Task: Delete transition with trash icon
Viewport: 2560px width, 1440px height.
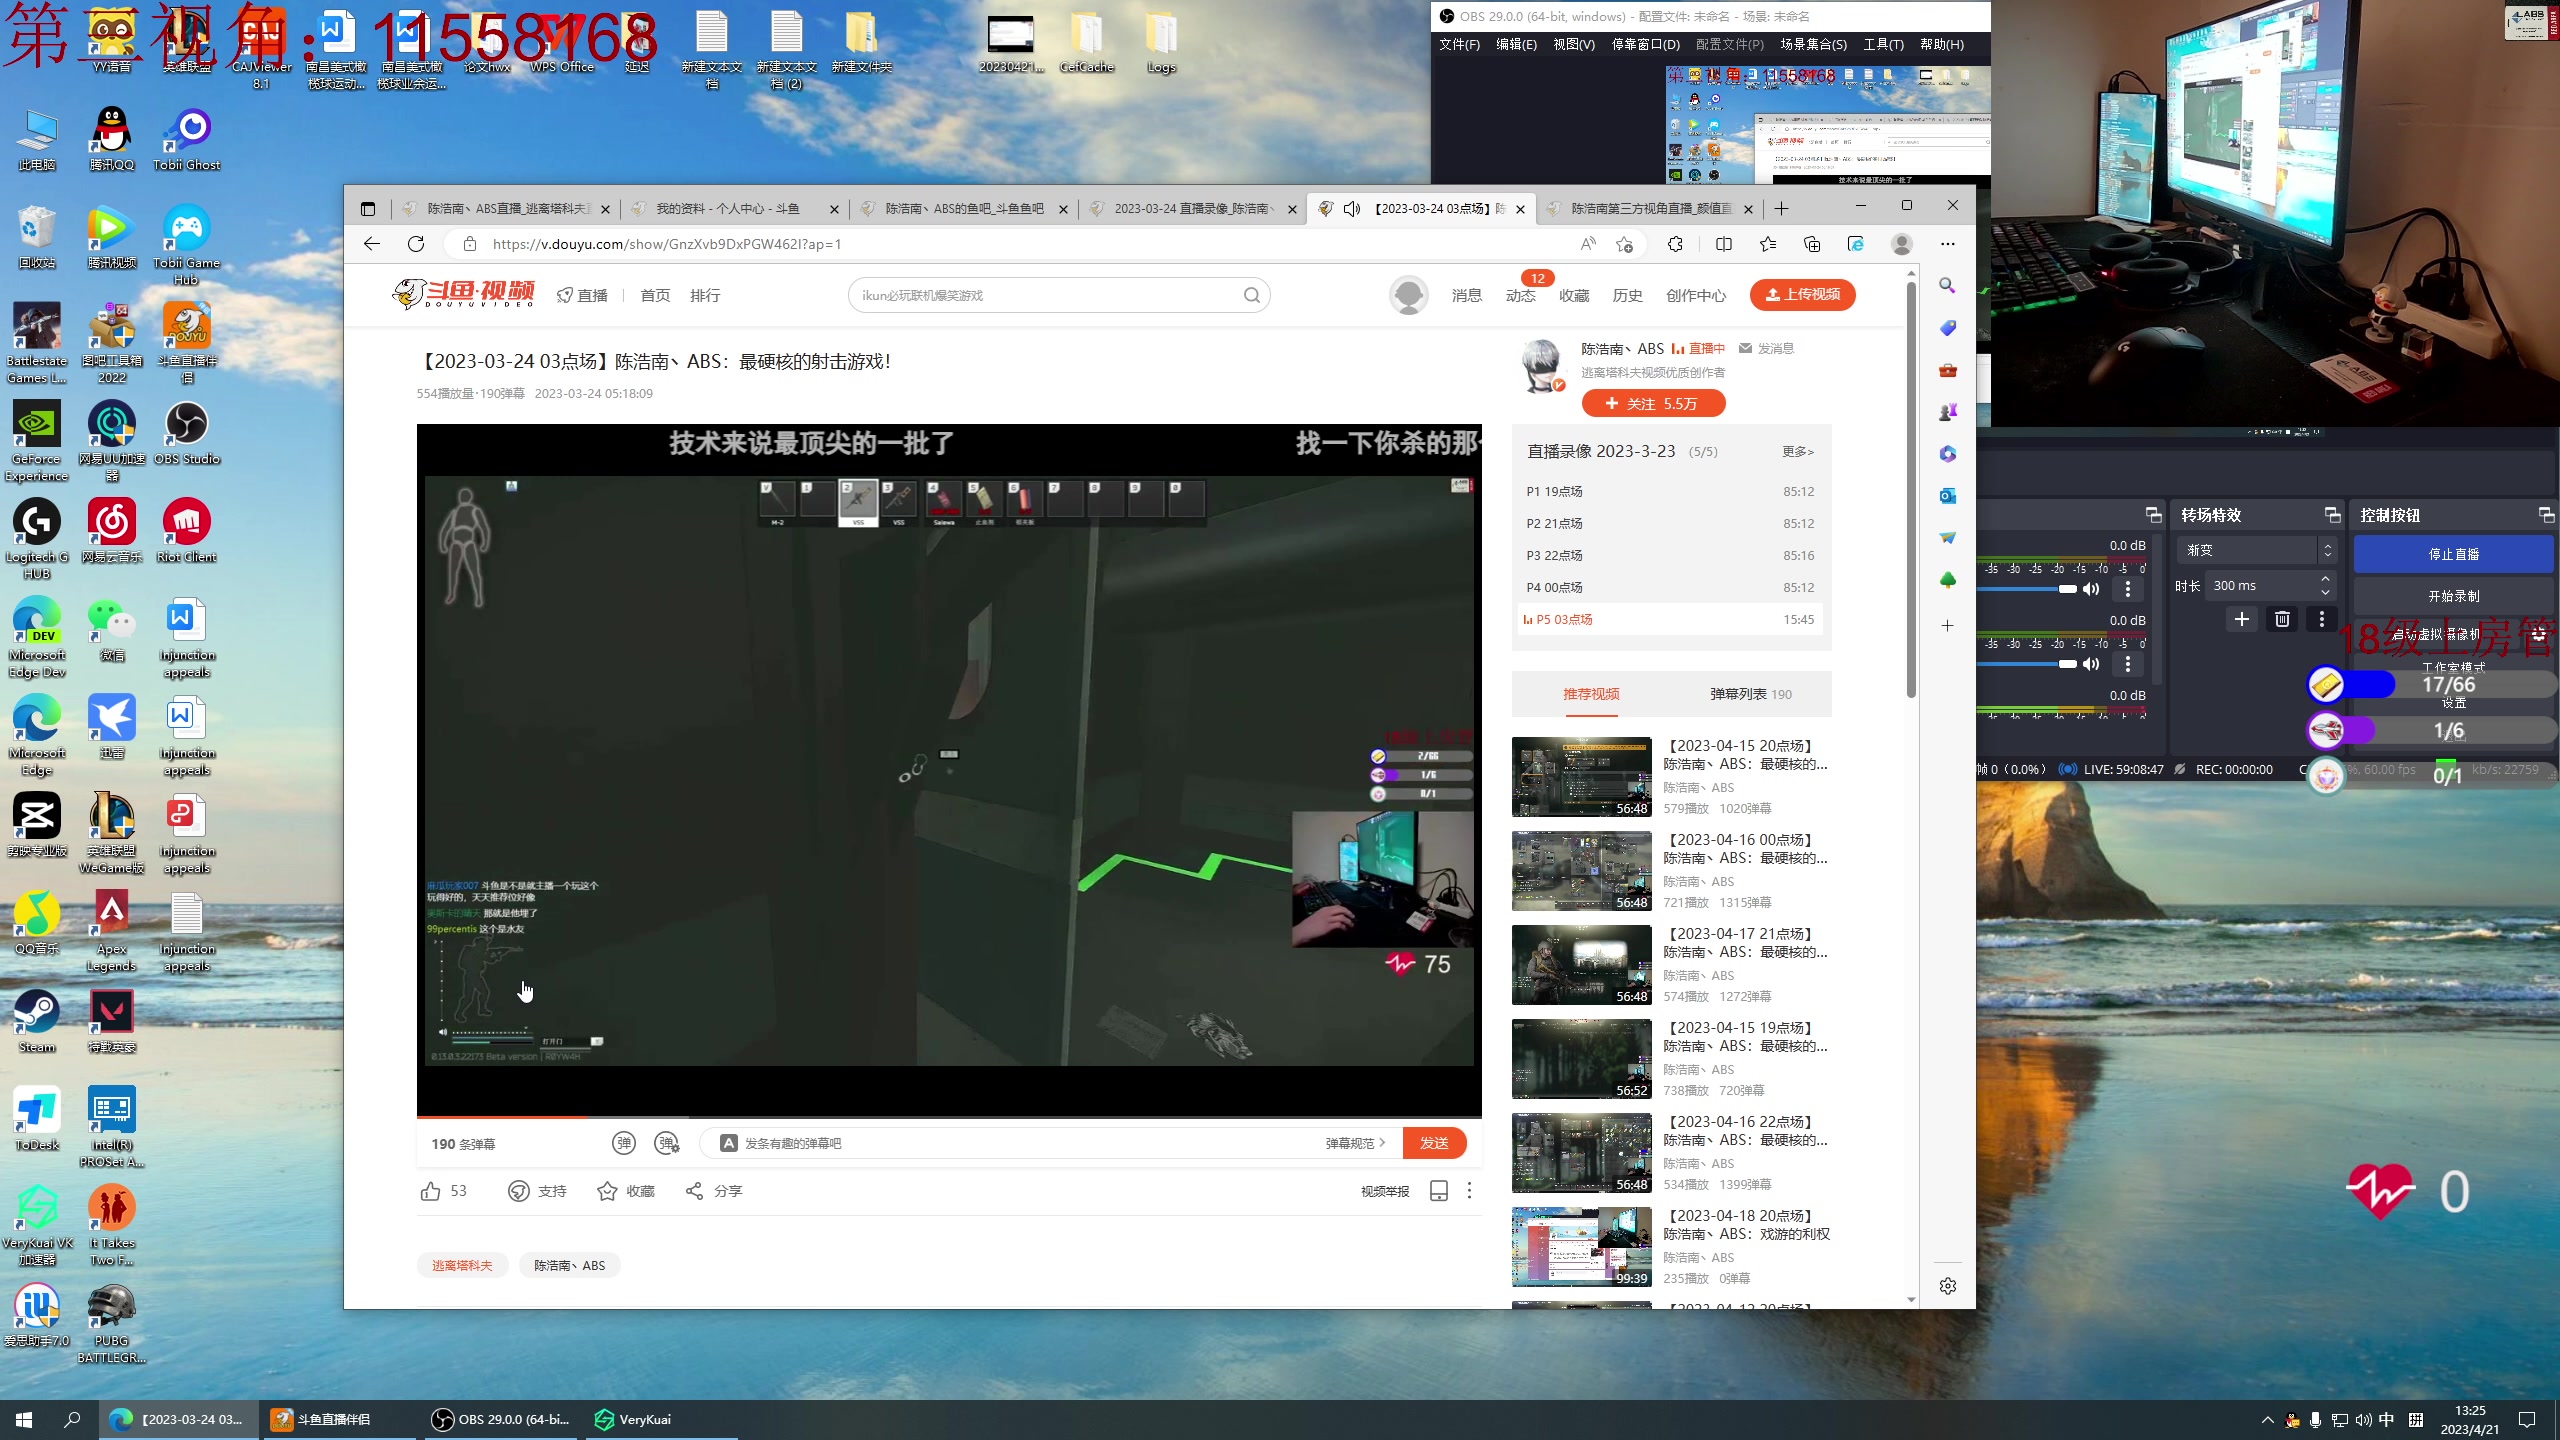Action: click(x=2282, y=619)
